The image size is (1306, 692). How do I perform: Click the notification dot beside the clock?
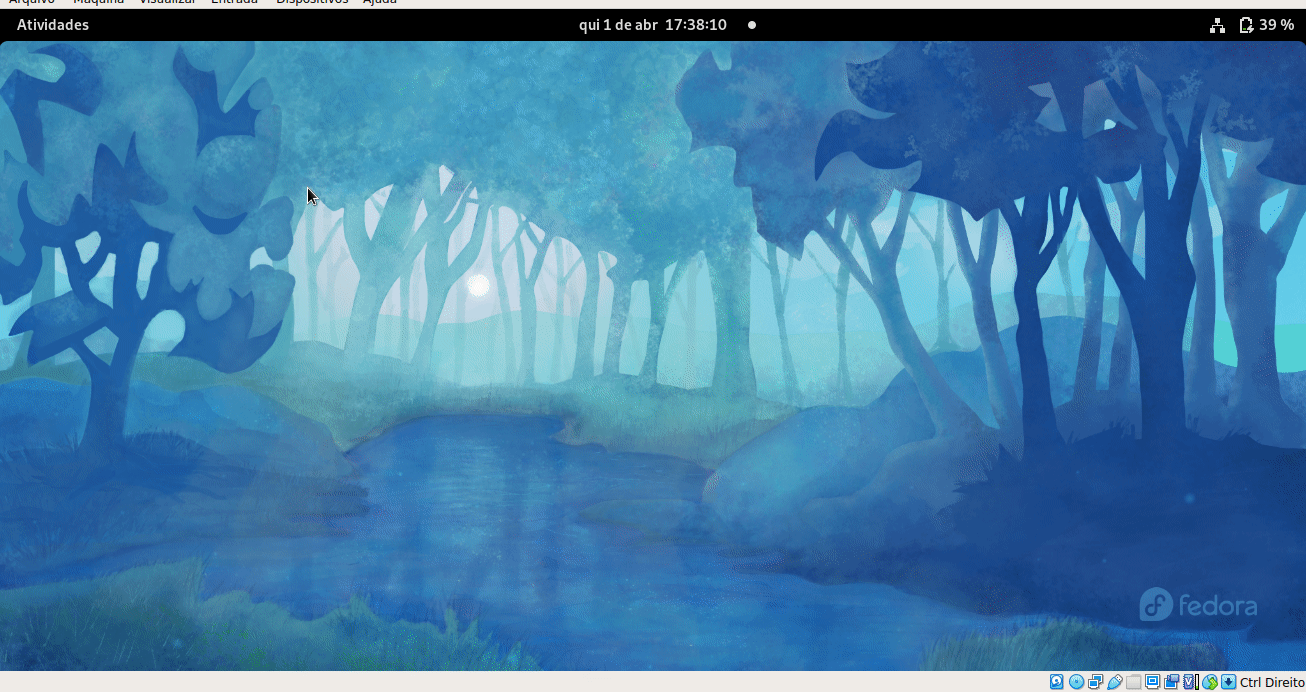click(x=752, y=25)
